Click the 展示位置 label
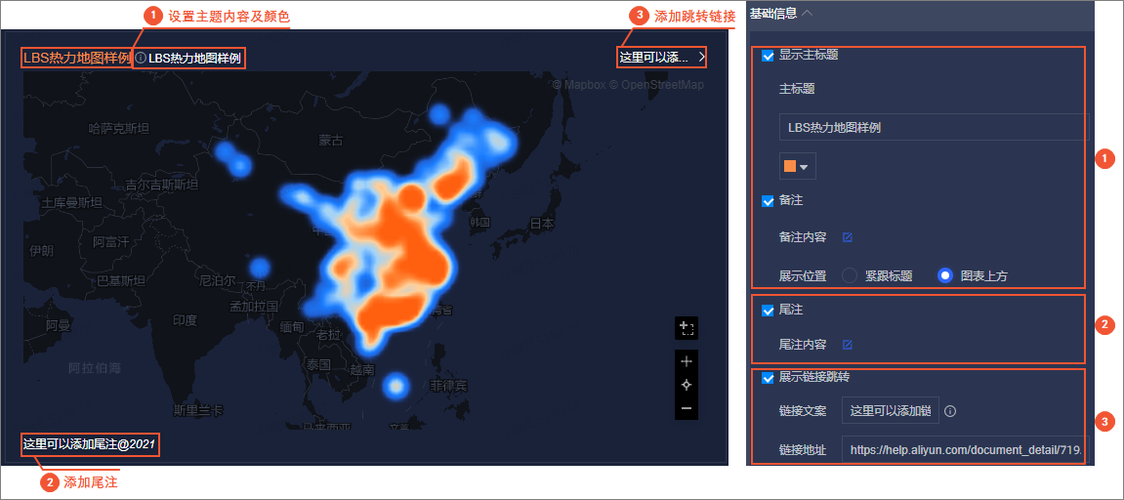 click(x=803, y=276)
